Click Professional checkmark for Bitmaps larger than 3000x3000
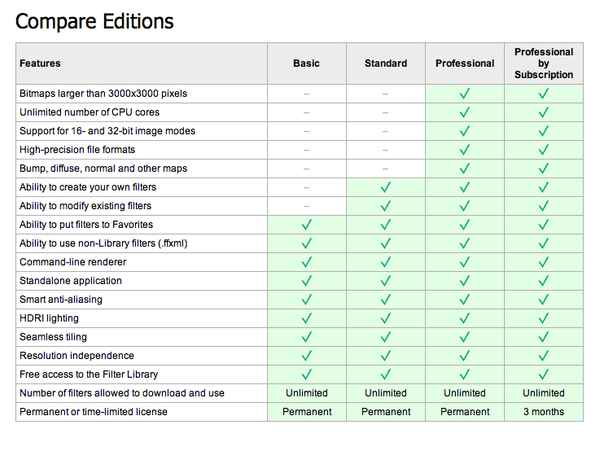Image resolution: width=600 pixels, height=451 pixels. pos(465,94)
